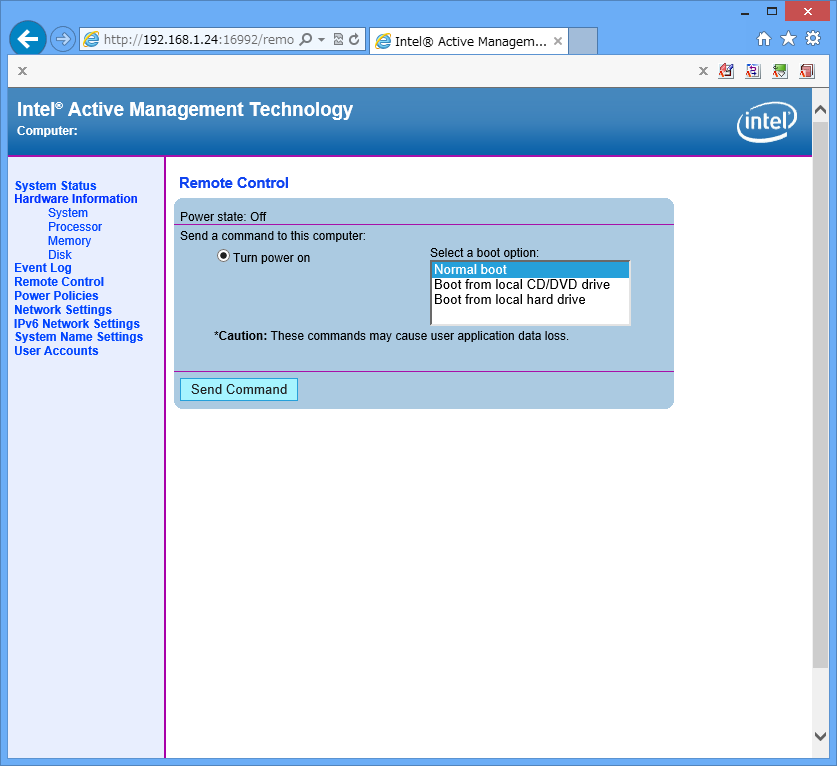
Task: Click the Refresh page icon
Action: [x=354, y=40]
